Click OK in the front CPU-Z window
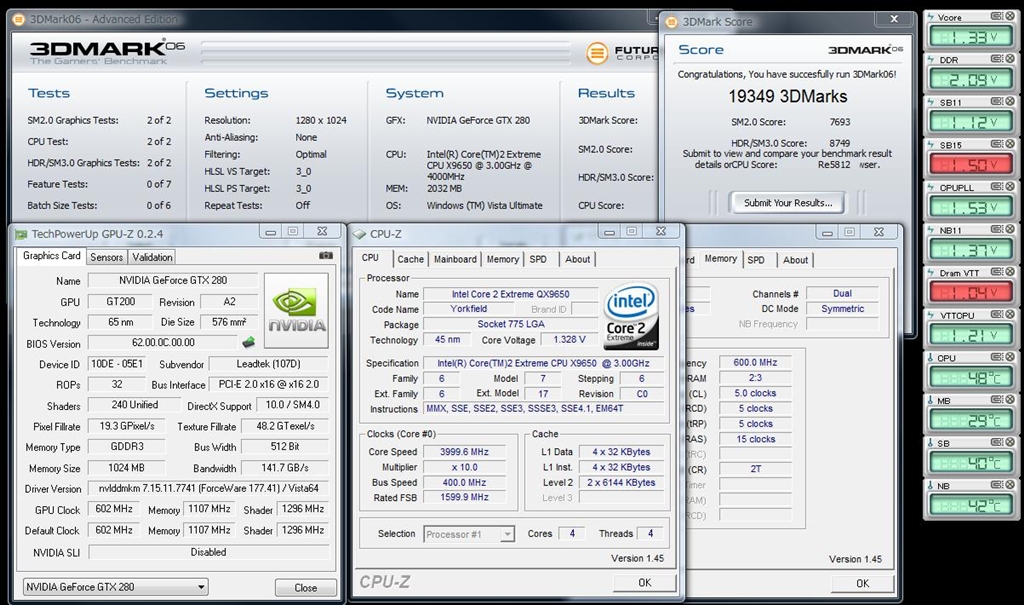1024x605 pixels. (x=645, y=583)
